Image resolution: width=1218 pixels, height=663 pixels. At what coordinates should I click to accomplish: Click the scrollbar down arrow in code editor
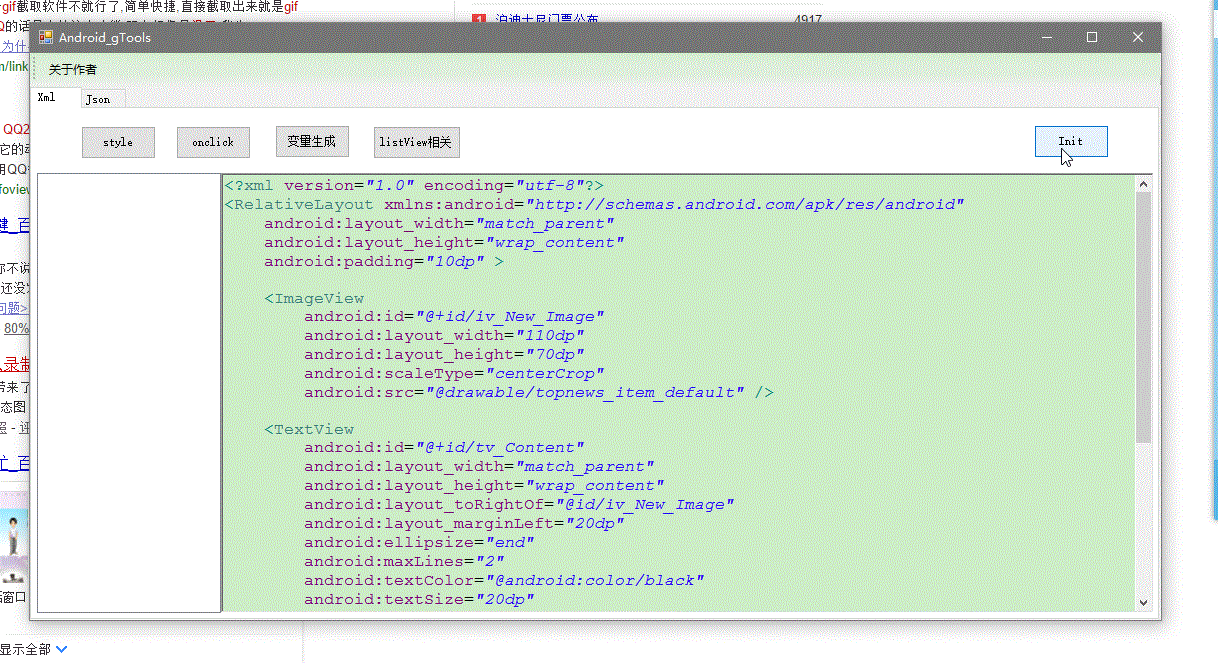(1144, 602)
